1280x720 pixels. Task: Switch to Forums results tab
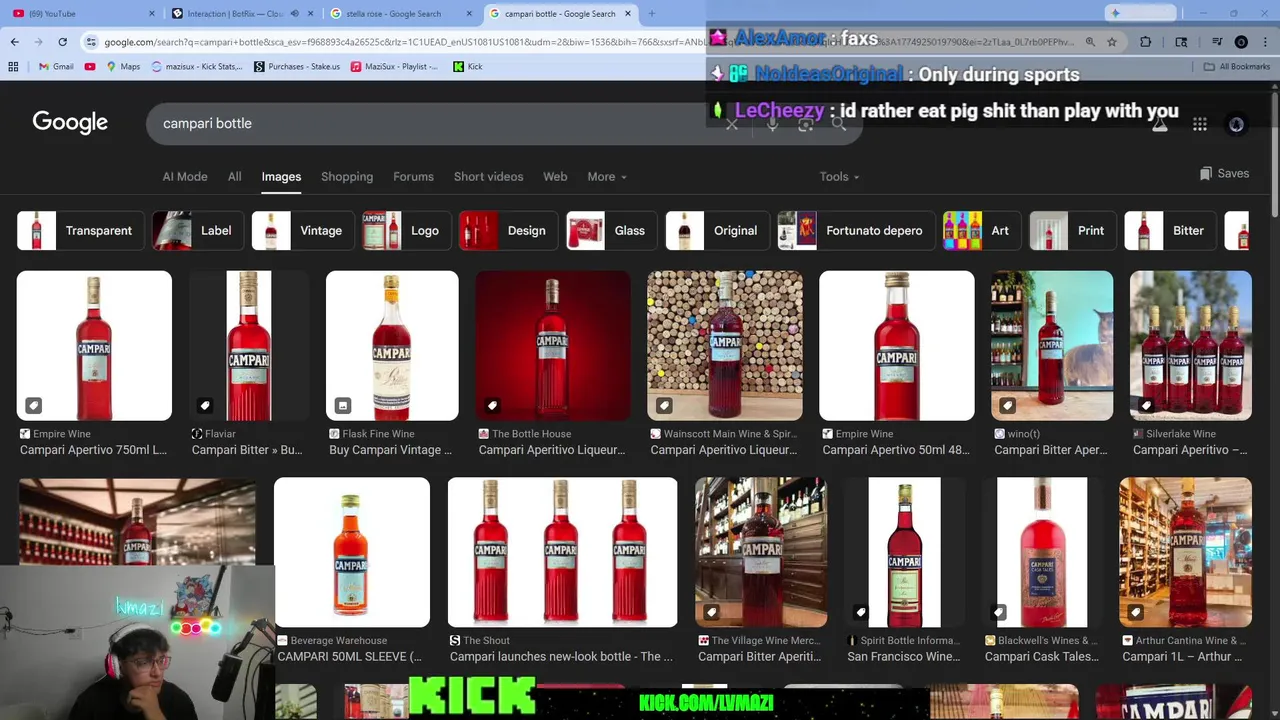coord(413,177)
